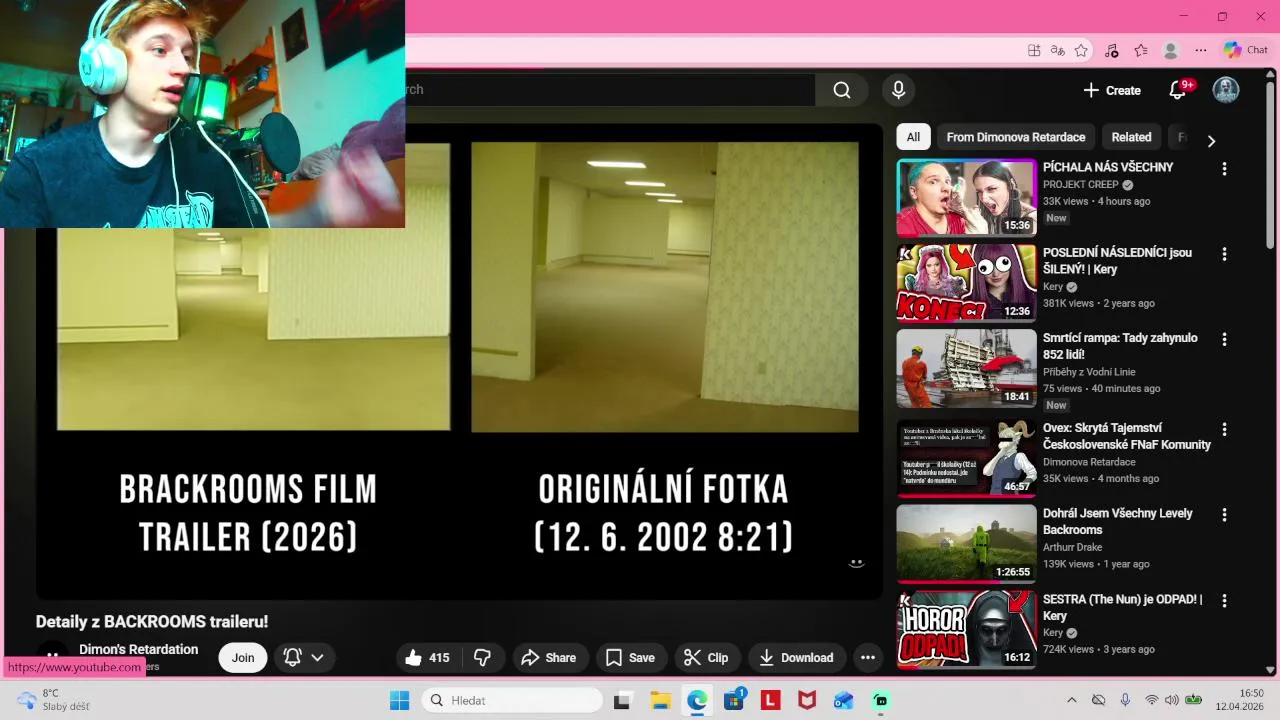This screenshot has height=720, width=1280.
Task: Open Task View from the taskbar
Action: pos(623,700)
